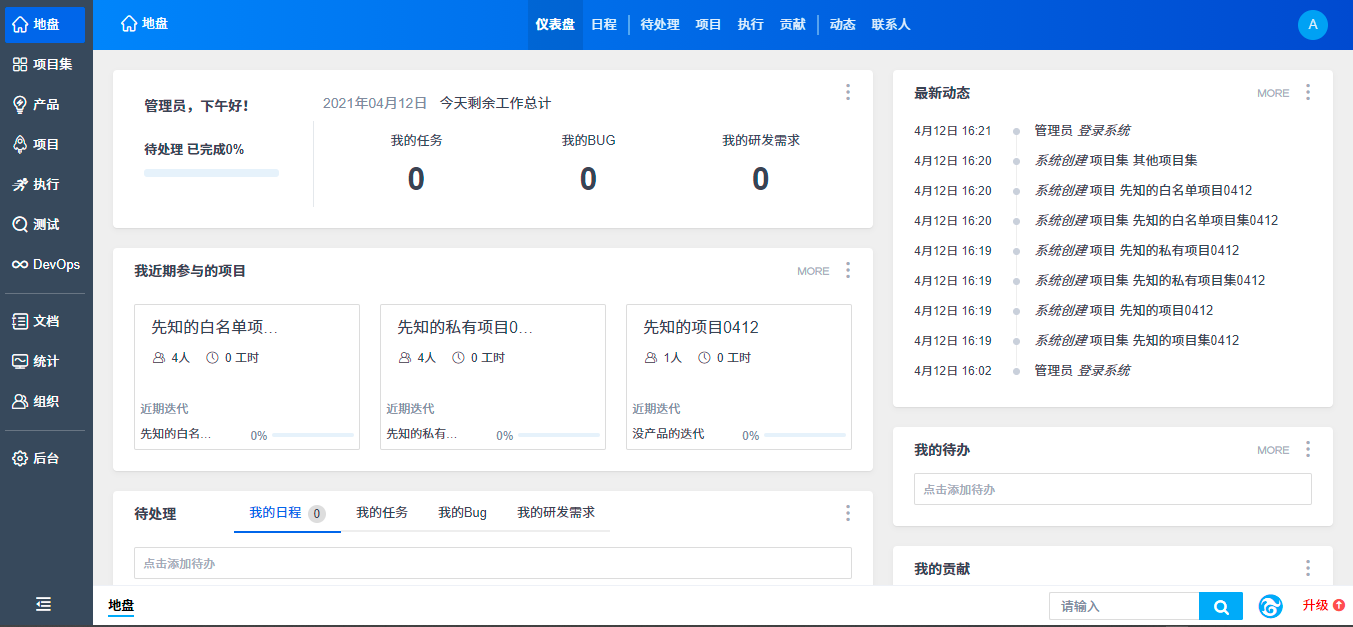Image resolution: width=1353 pixels, height=627 pixels.
Task: Click the 我的待办 add-todo input field
Action: point(1112,489)
